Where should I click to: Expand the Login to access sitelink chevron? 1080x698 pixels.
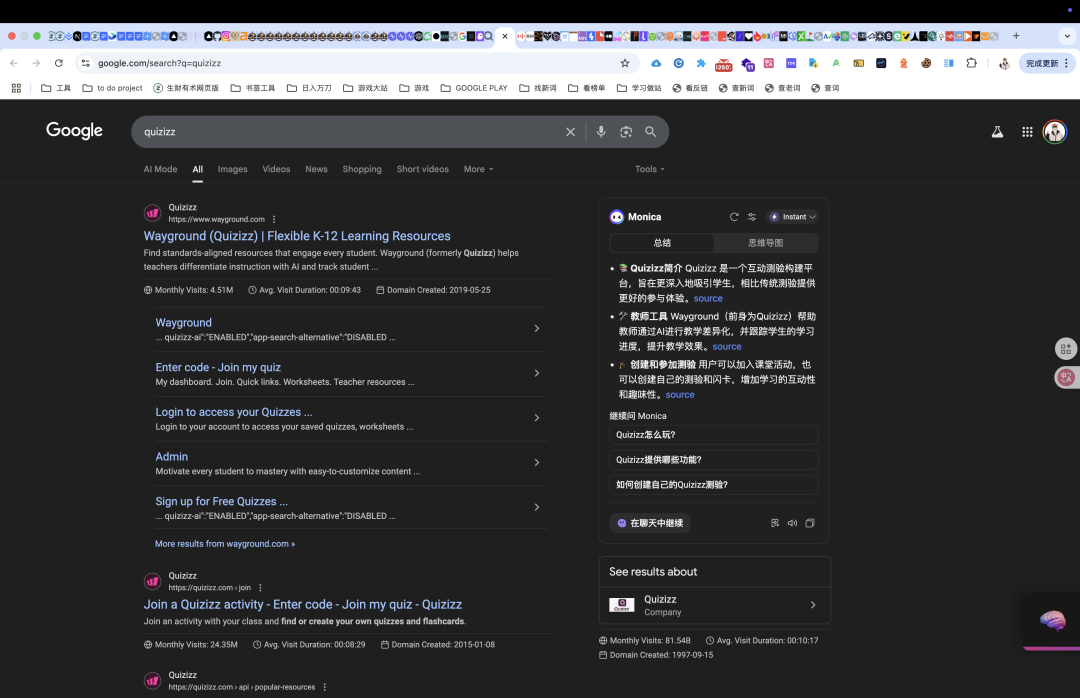pos(537,418)
